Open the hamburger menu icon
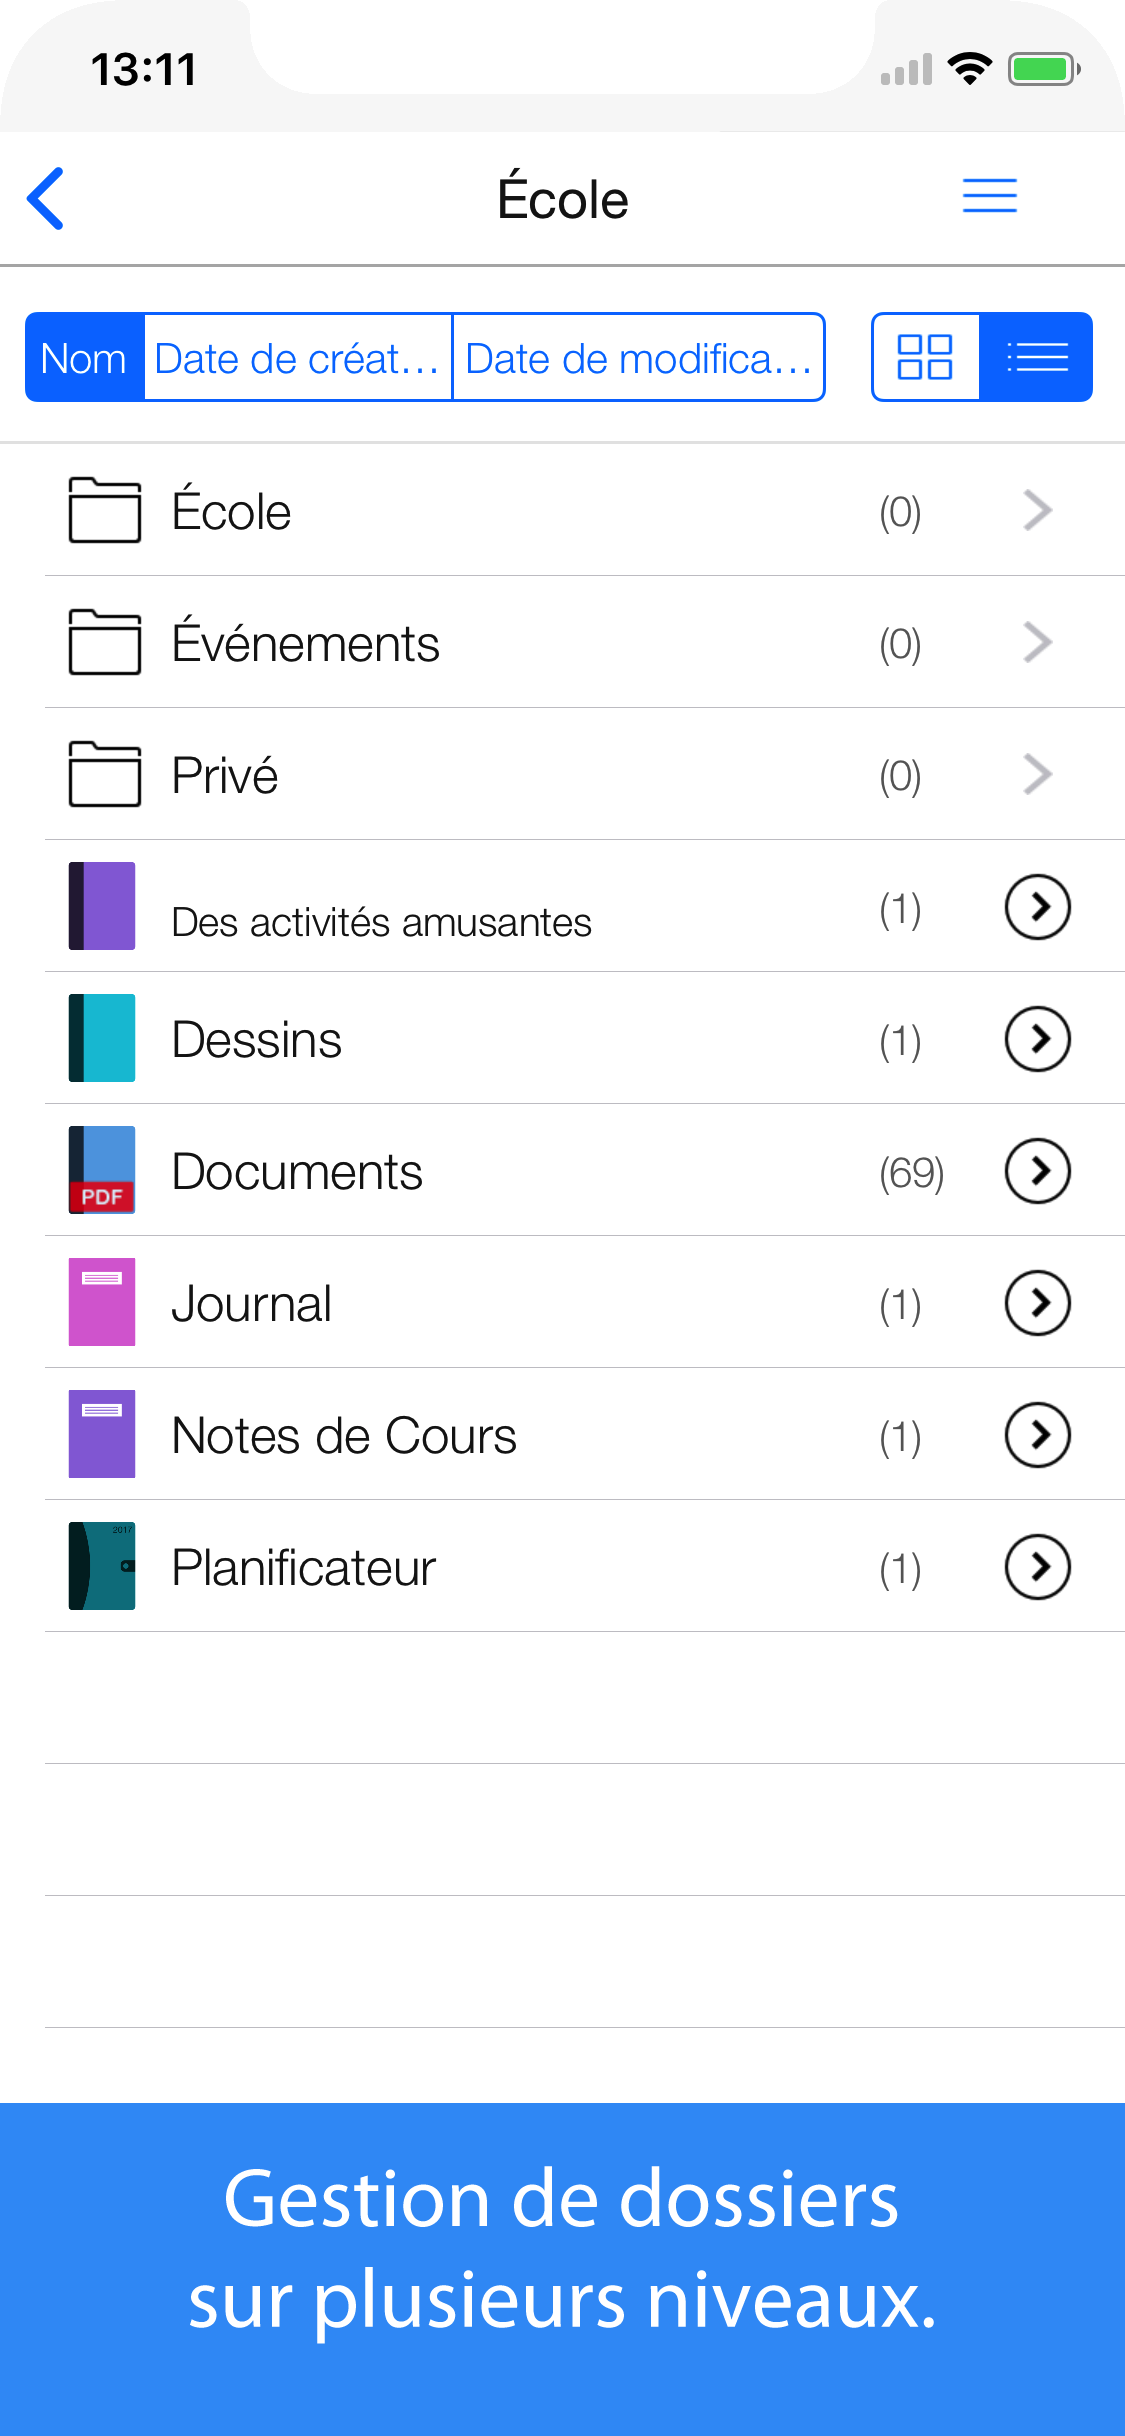1125x2436 pixels. (x=989, y=196)
